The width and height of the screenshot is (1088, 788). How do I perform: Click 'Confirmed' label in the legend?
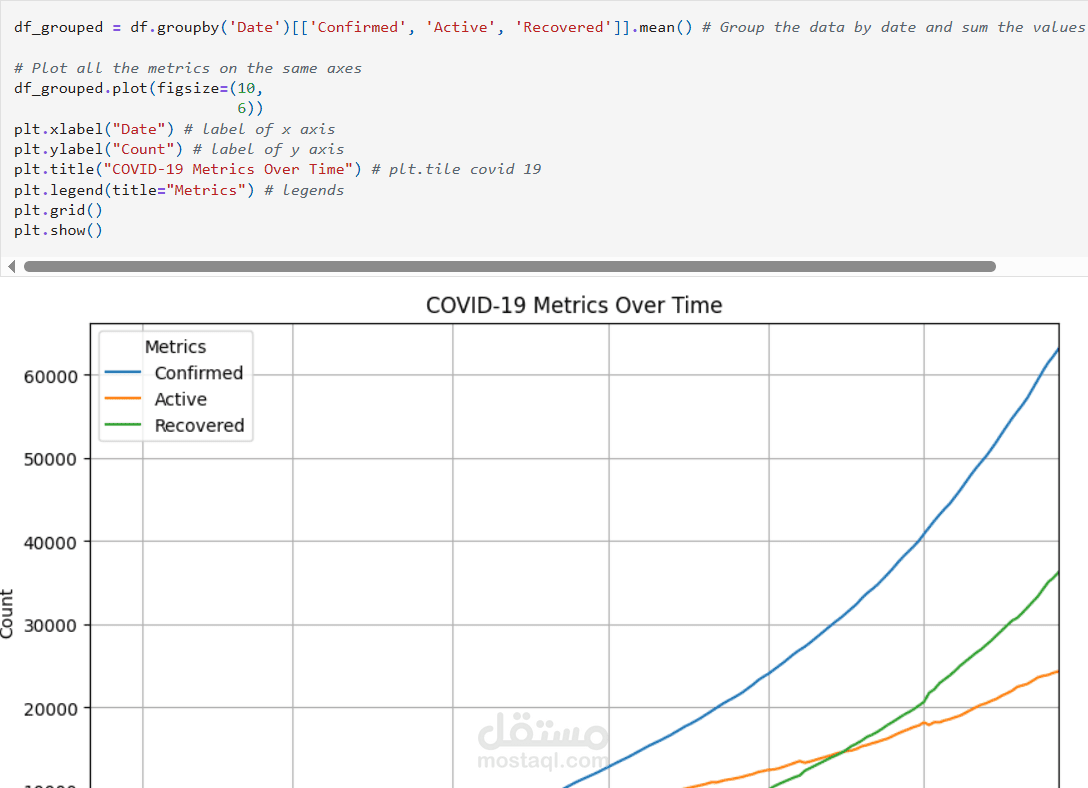tap(199, 373)
